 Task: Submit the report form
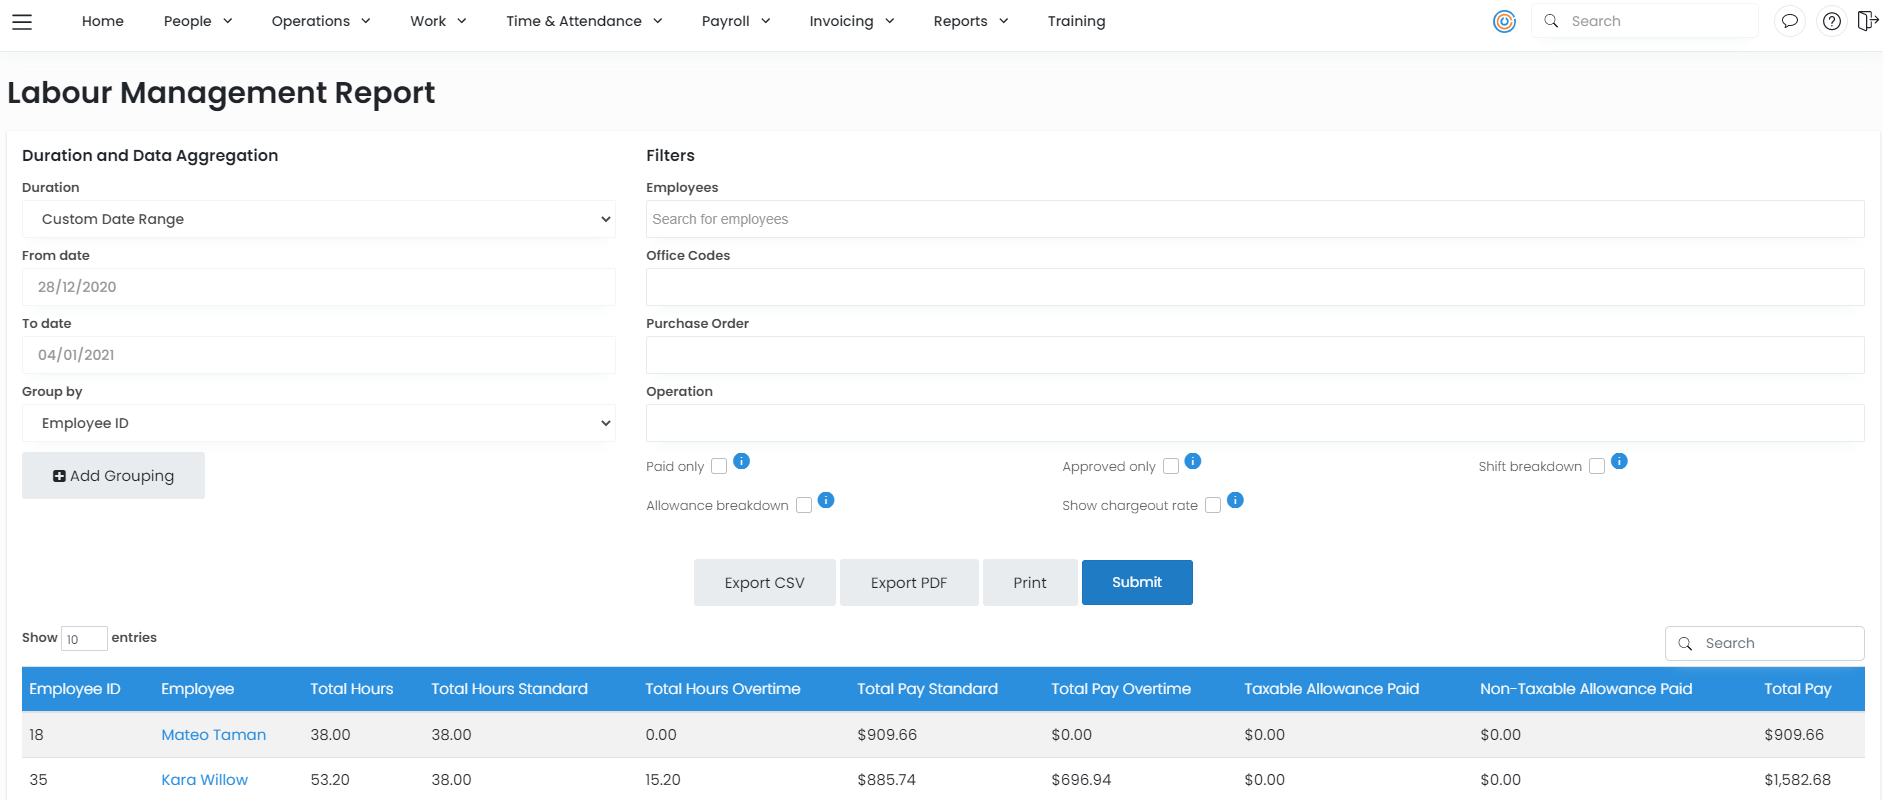click(x=1137, y=582)
